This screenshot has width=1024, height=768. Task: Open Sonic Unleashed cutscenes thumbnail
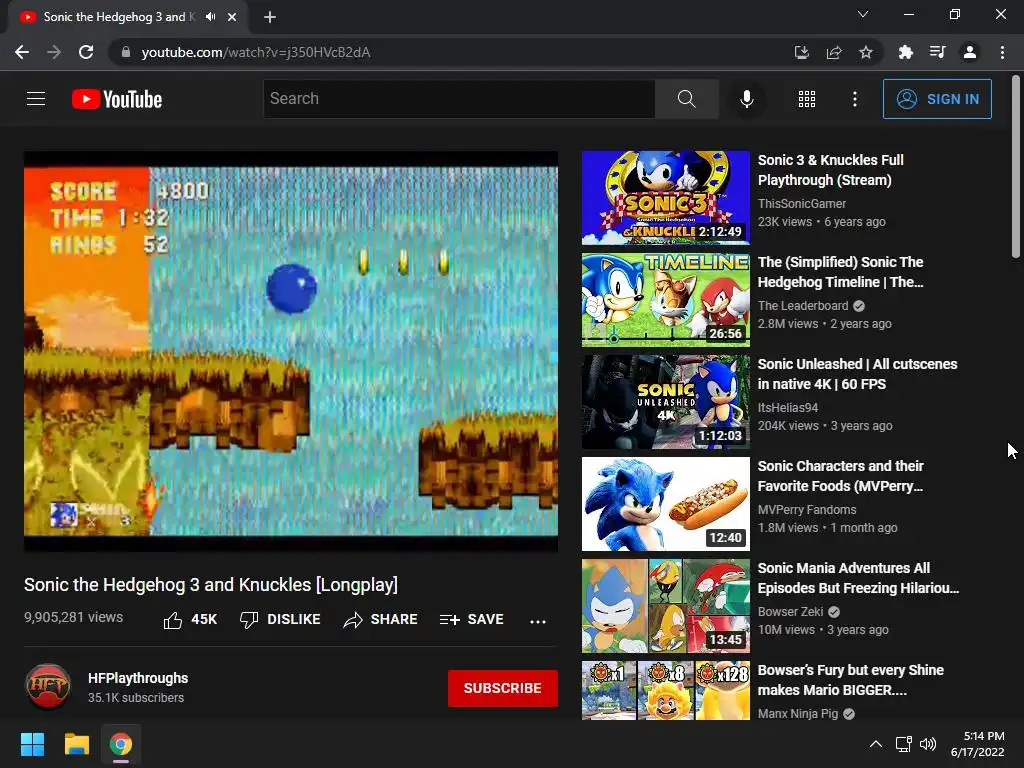(665, 402)
